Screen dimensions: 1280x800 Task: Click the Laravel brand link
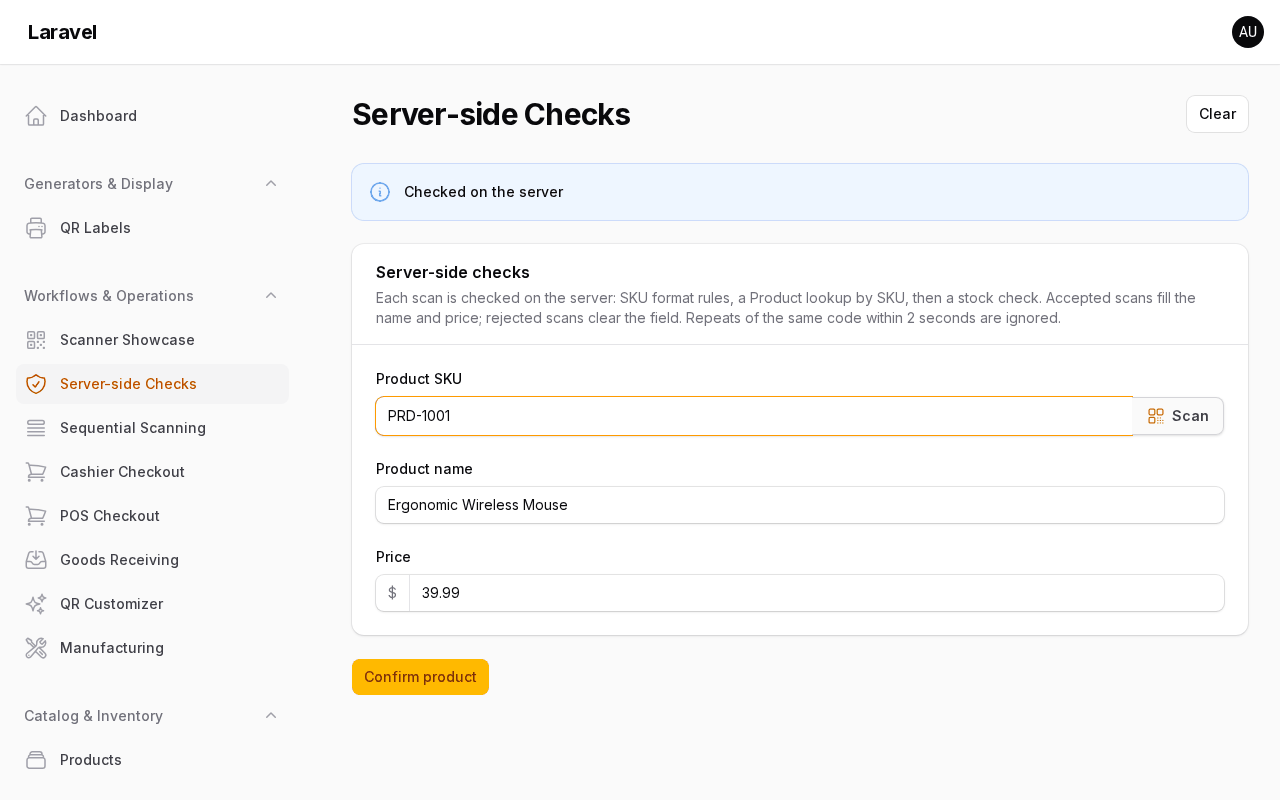[62, 32]
